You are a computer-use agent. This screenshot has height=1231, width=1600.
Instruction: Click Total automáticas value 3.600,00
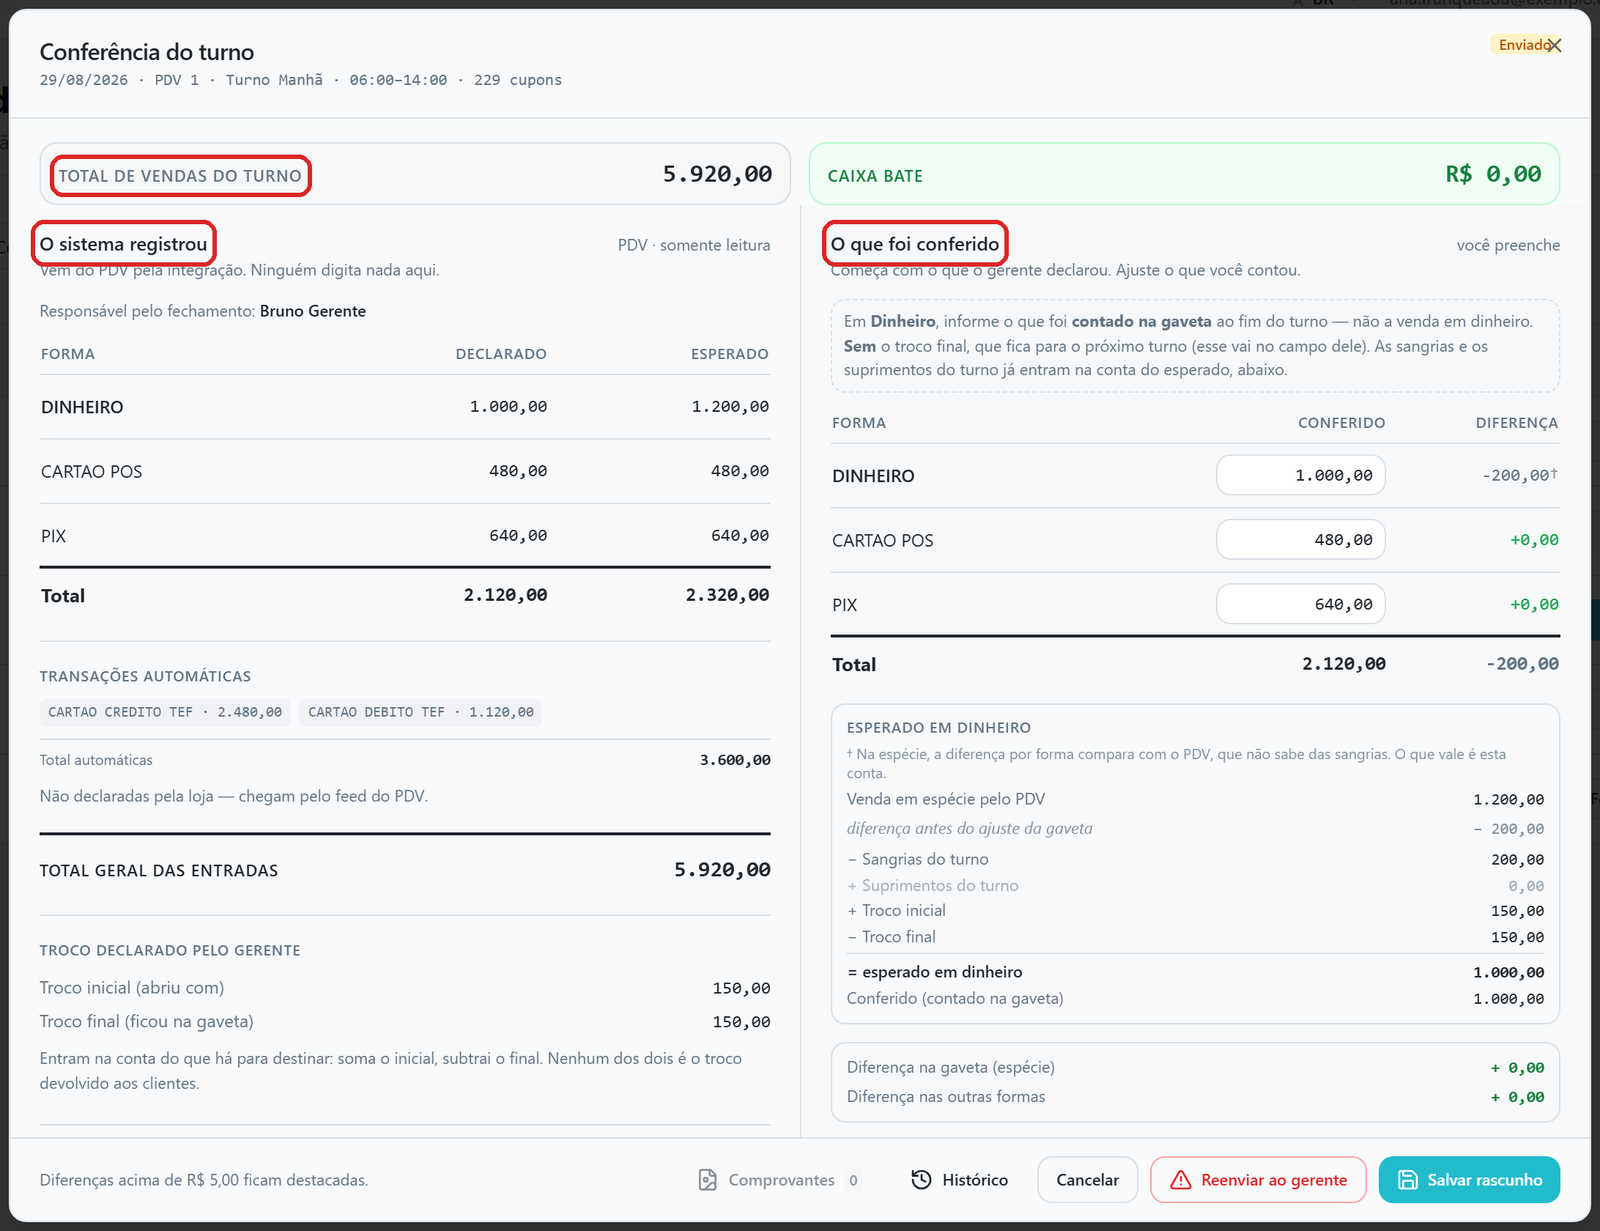735,760
